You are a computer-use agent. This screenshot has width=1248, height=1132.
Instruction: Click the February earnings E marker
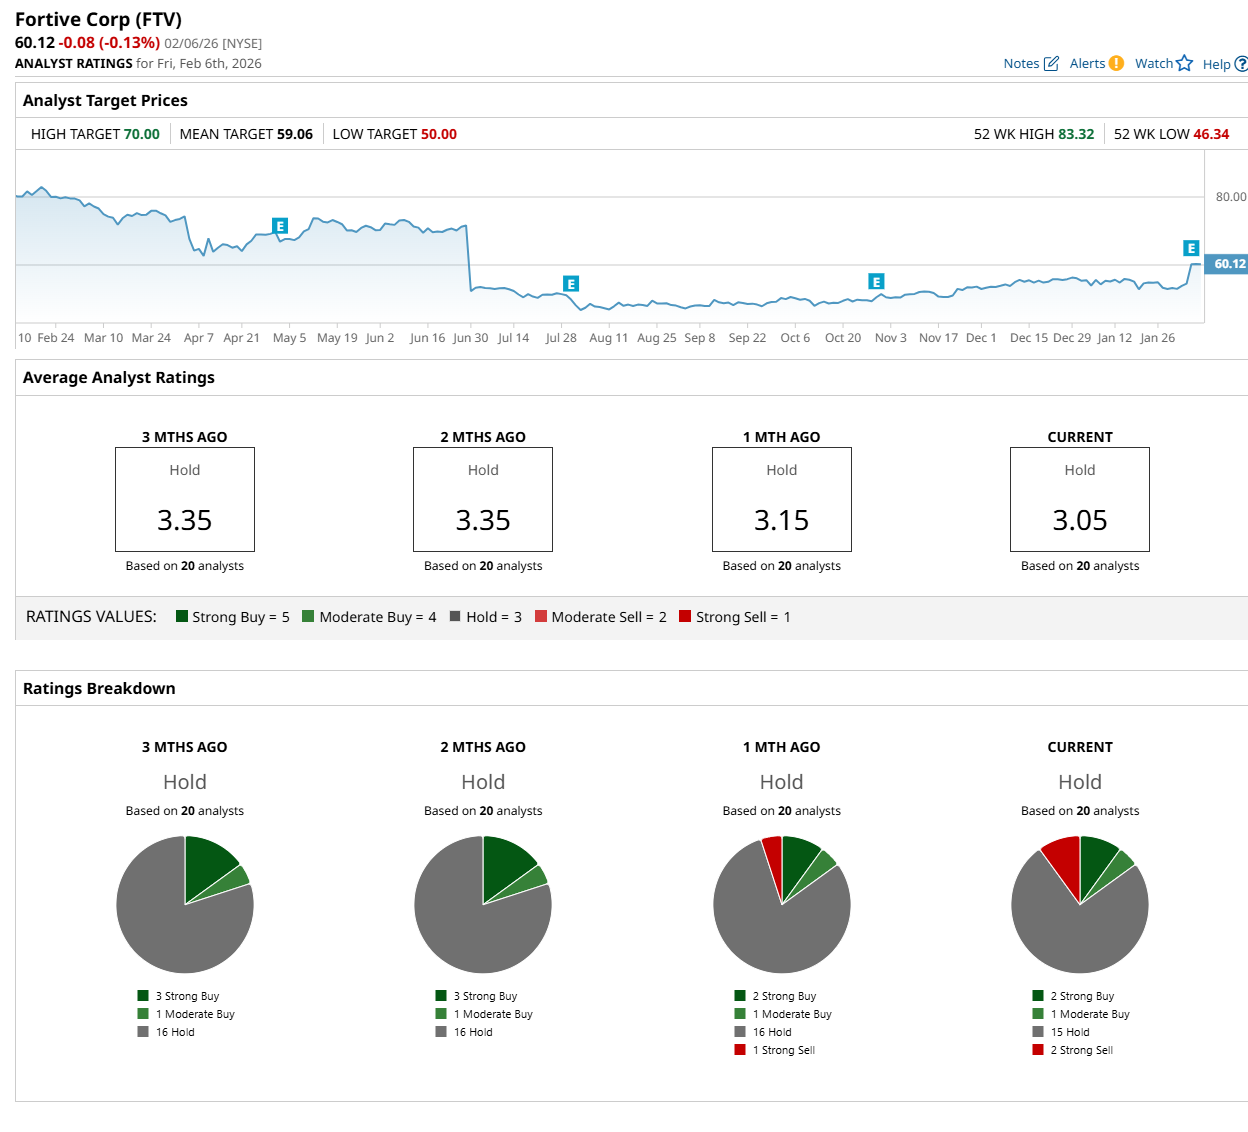point(1190,248)
